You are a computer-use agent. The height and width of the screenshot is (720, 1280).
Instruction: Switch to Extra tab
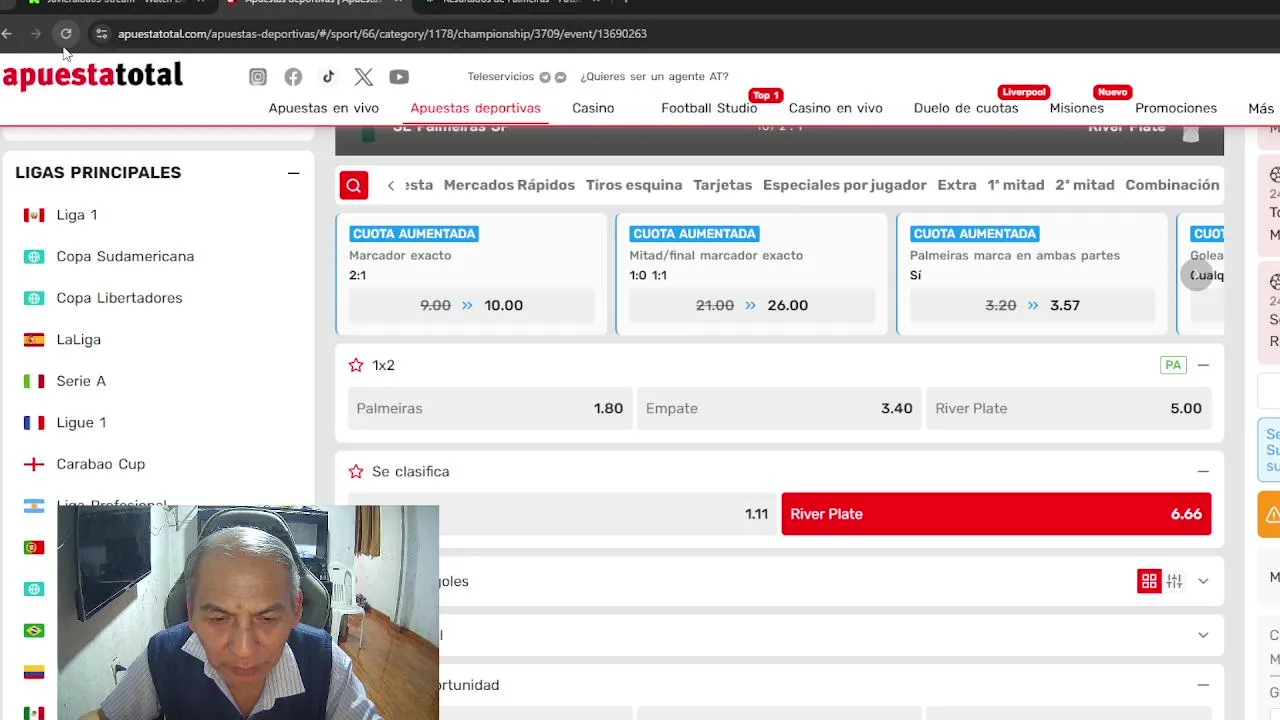pyautogui.click(x=957, y=185)
